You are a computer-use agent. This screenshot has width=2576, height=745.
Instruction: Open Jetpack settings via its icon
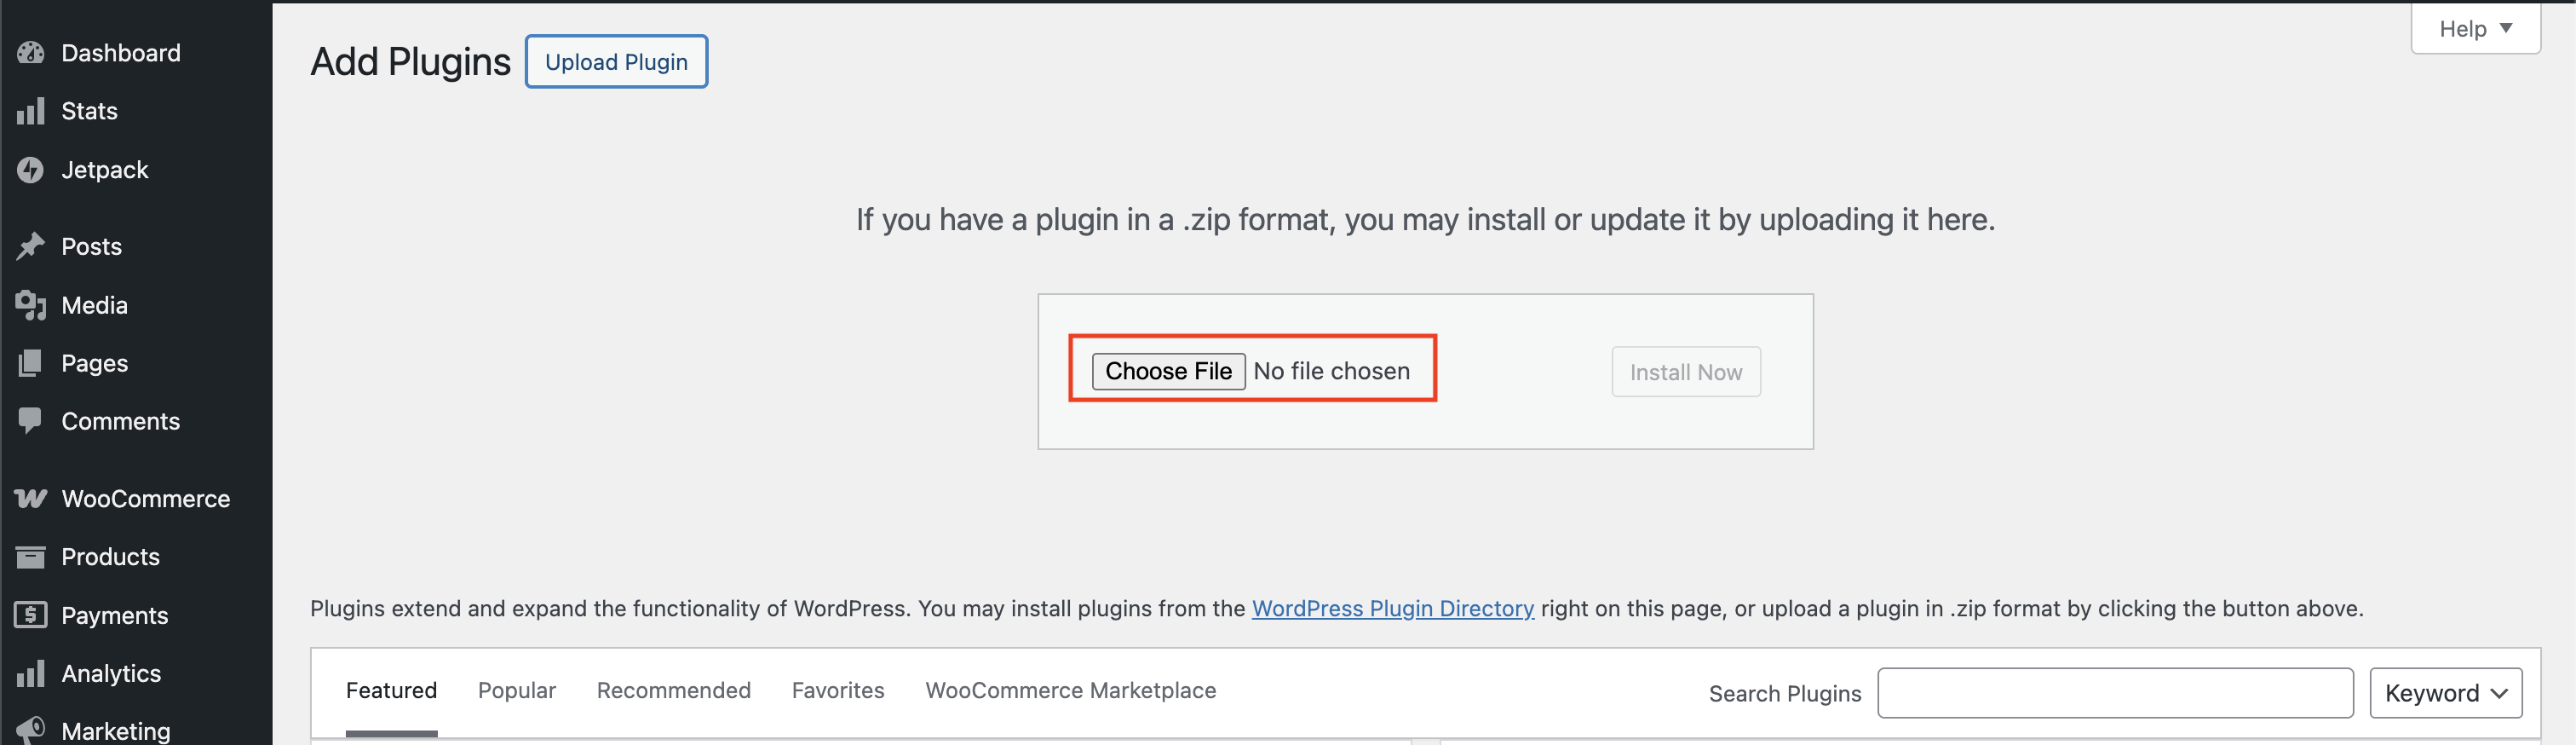point(31,169)
